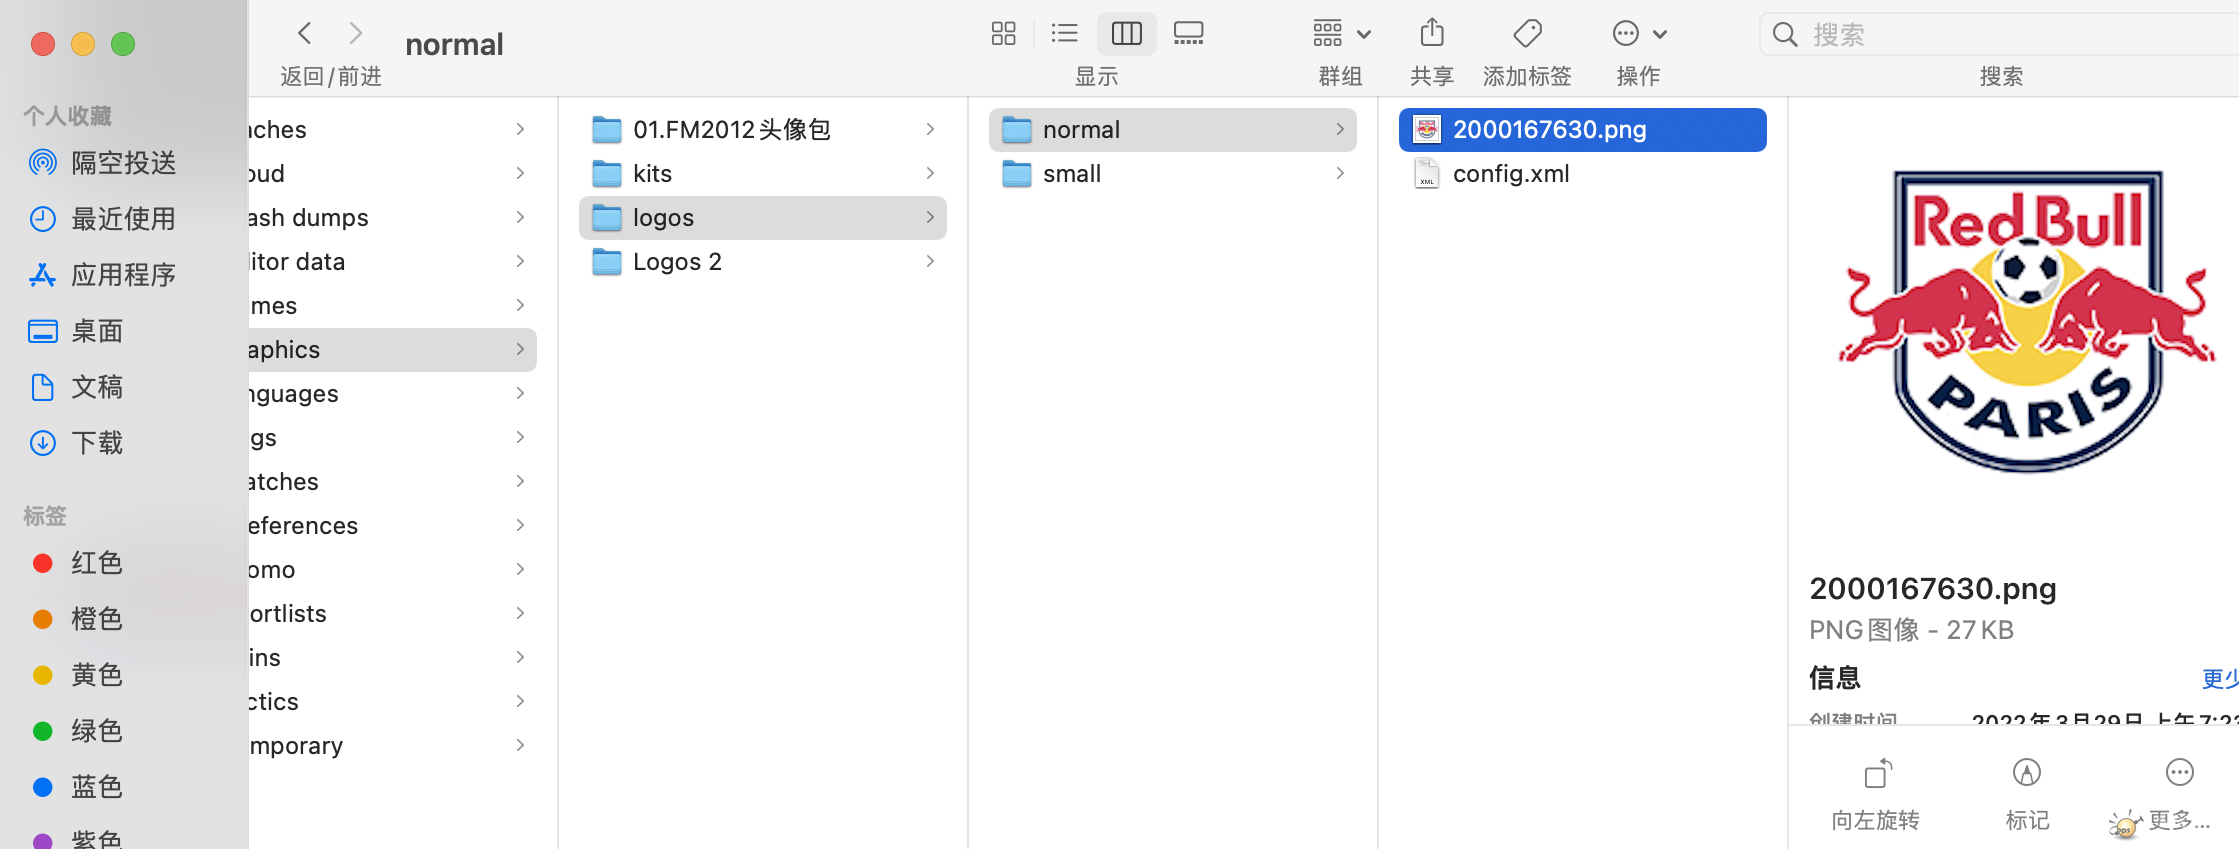Go back with the left arrow
The height and width of the screenshot is (849, 2239).
(305, 34)
